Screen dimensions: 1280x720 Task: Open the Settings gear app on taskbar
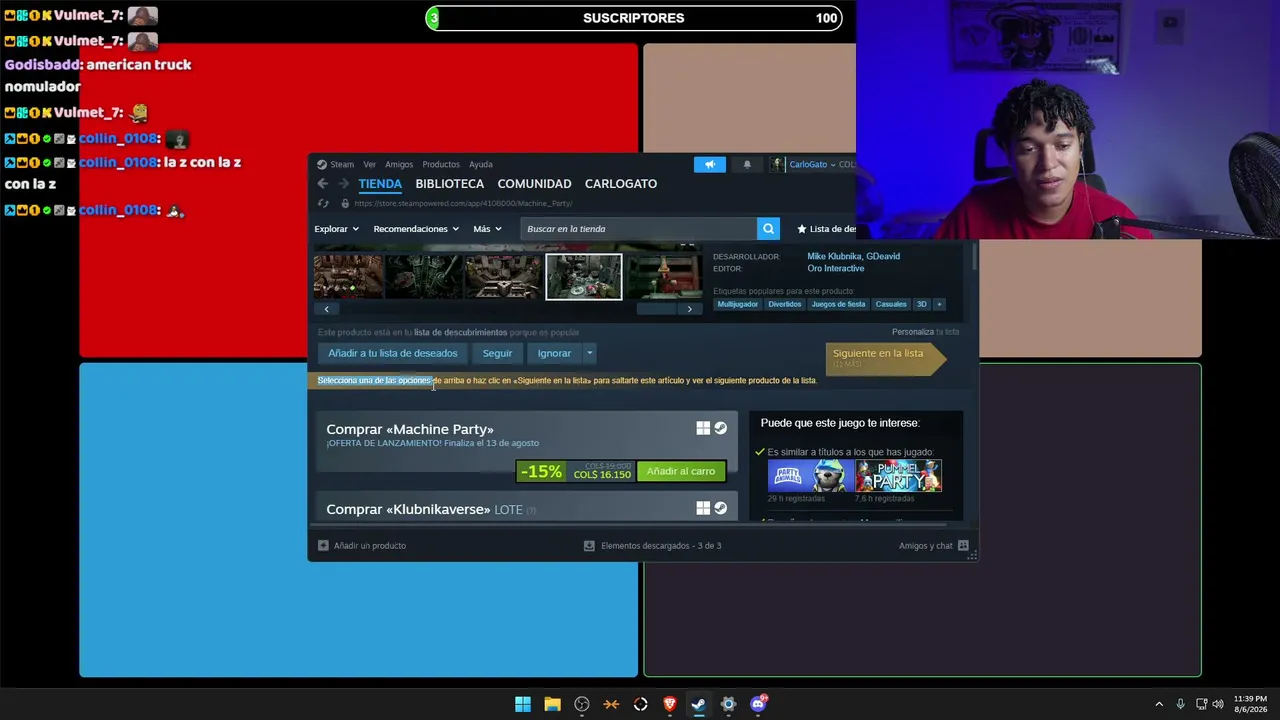click(x=728, y=704)
